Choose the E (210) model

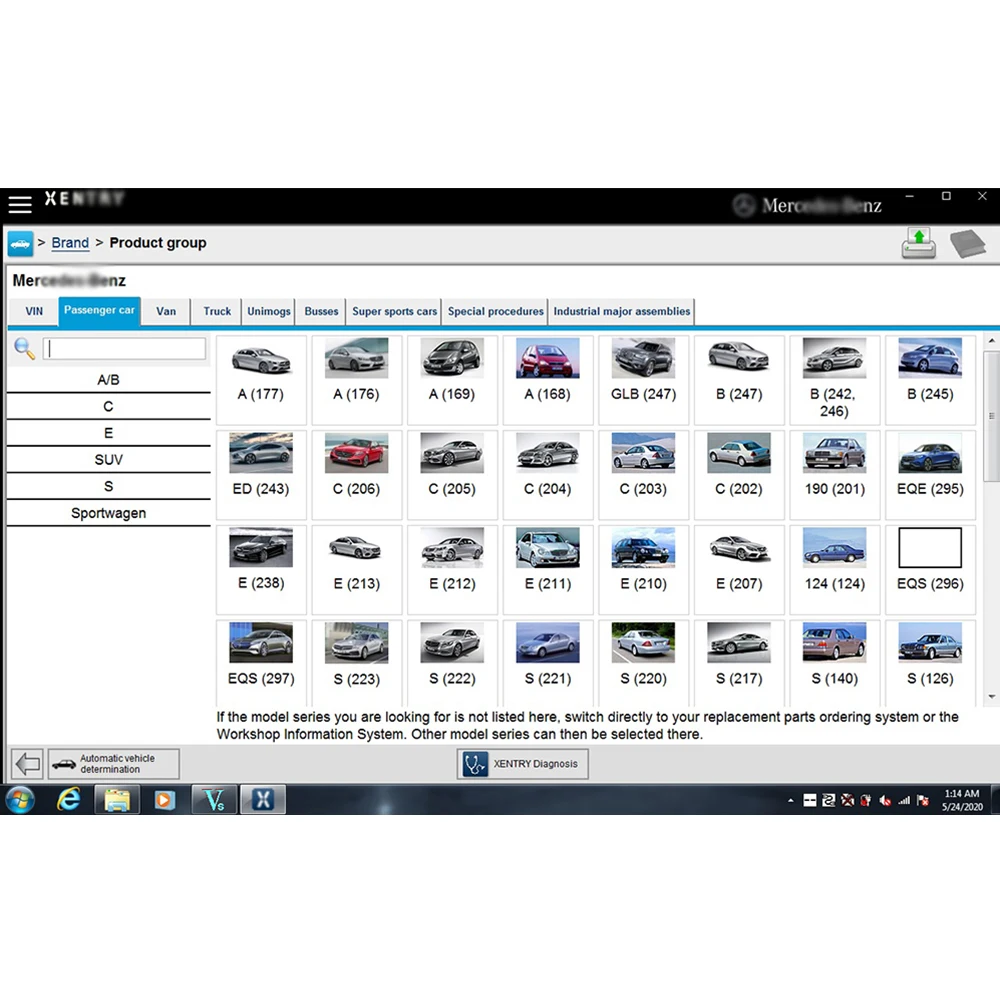pyautogui.click(x=643, y=570)
